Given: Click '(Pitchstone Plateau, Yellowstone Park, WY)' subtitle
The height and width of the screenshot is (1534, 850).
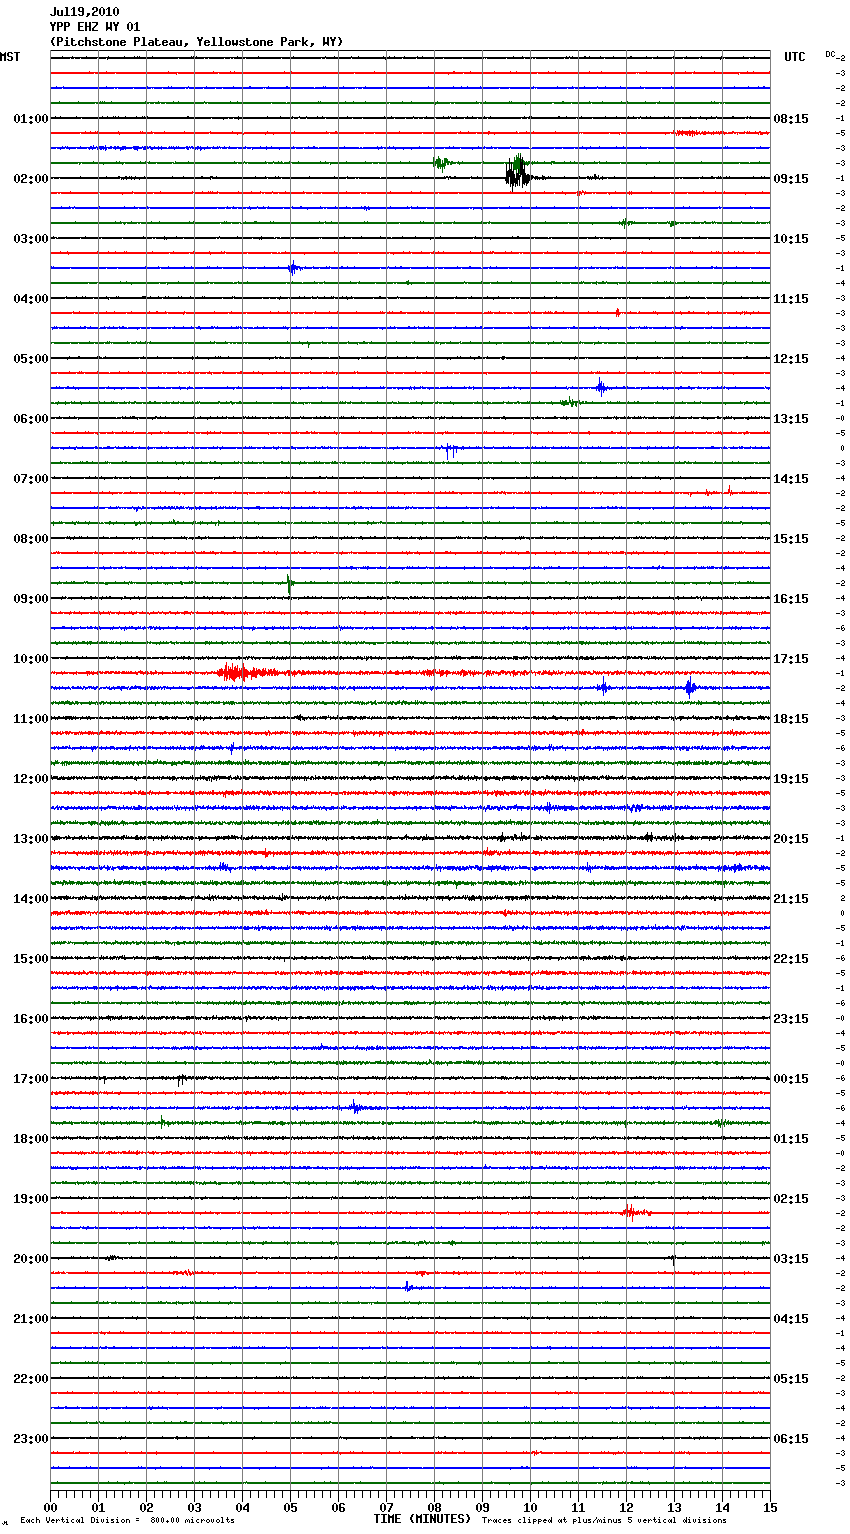Looking at the screenshot, I should pos(196,42).
